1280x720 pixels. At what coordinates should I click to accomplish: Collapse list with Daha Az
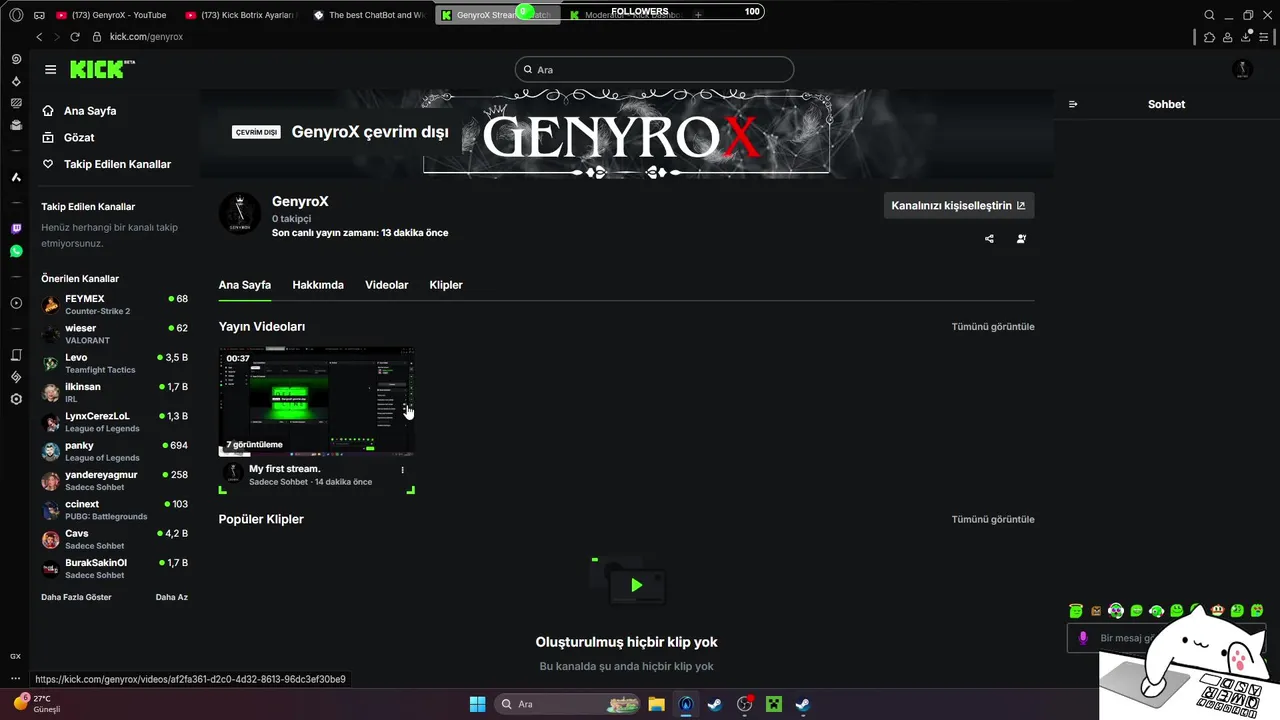click(172, 597)
